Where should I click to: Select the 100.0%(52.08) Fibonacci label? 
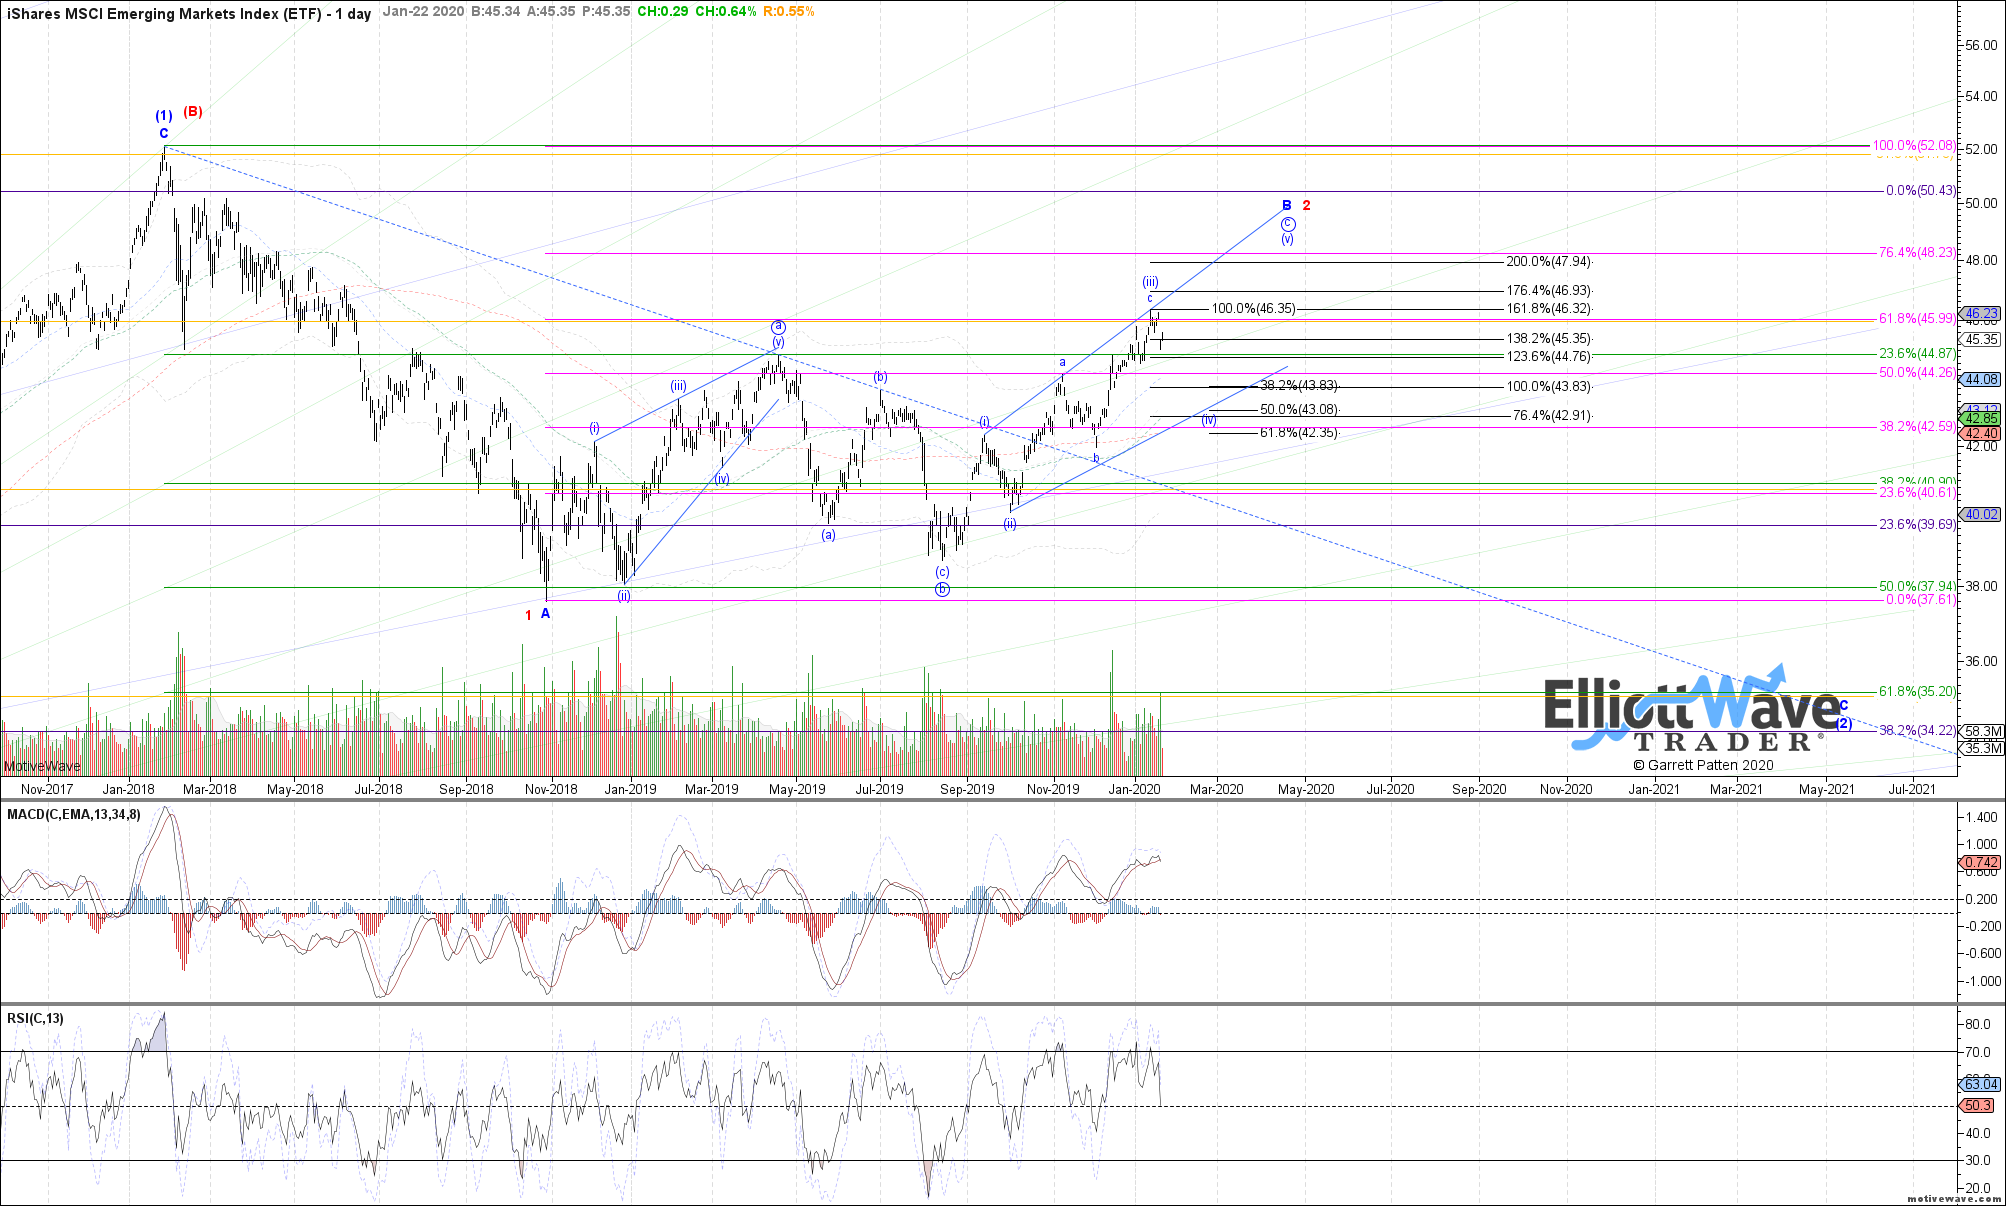[x=1913, y=145]
